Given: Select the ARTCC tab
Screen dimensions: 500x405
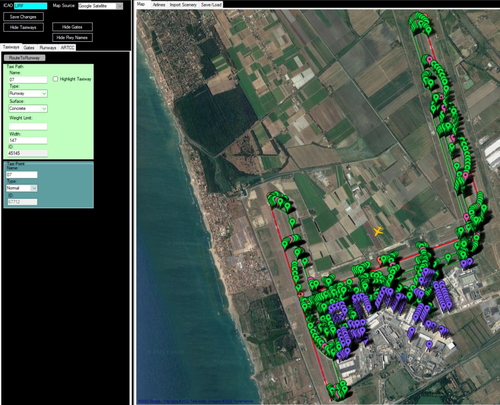Looking at the screenshot, I should [67, 48].
